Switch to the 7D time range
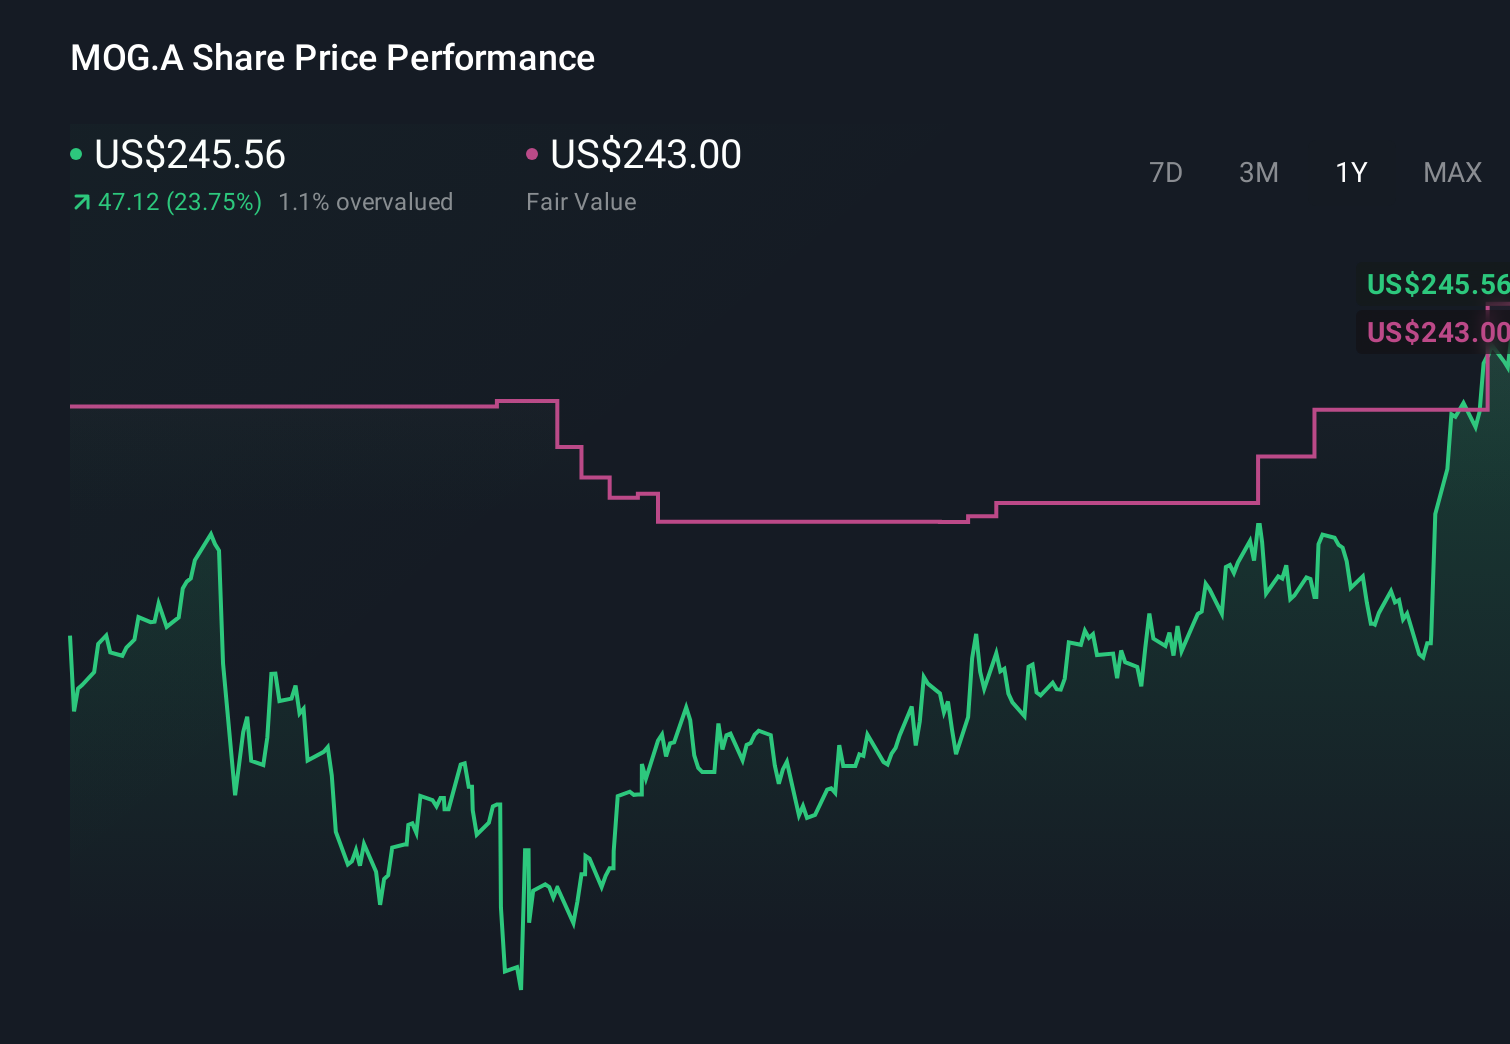 (1166, 172)
